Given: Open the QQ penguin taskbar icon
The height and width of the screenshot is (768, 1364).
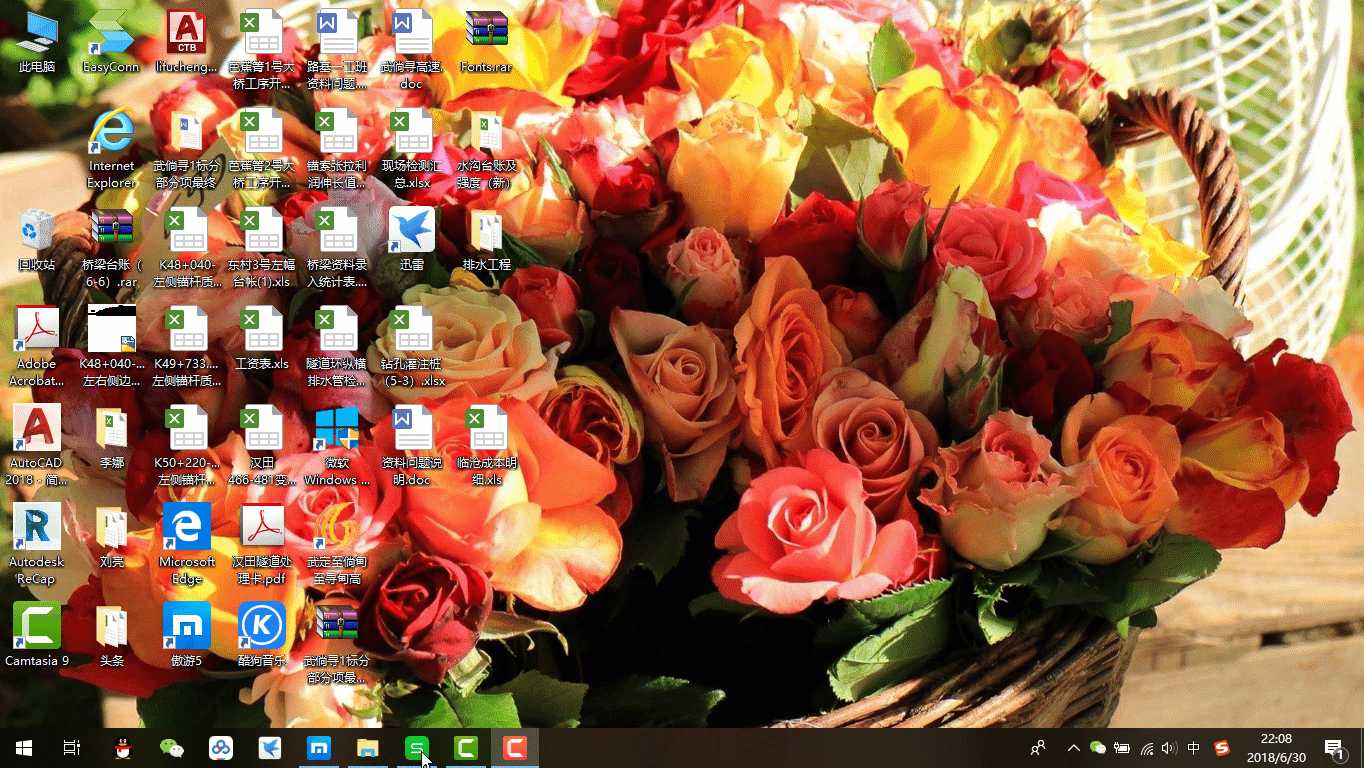Looking at the screenshot, I should click(123, 748).
